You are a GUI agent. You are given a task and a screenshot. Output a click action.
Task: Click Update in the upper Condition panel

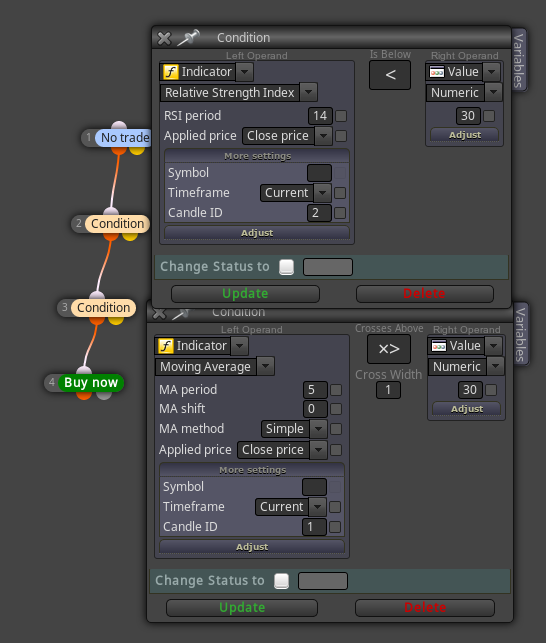pos(245,294)
